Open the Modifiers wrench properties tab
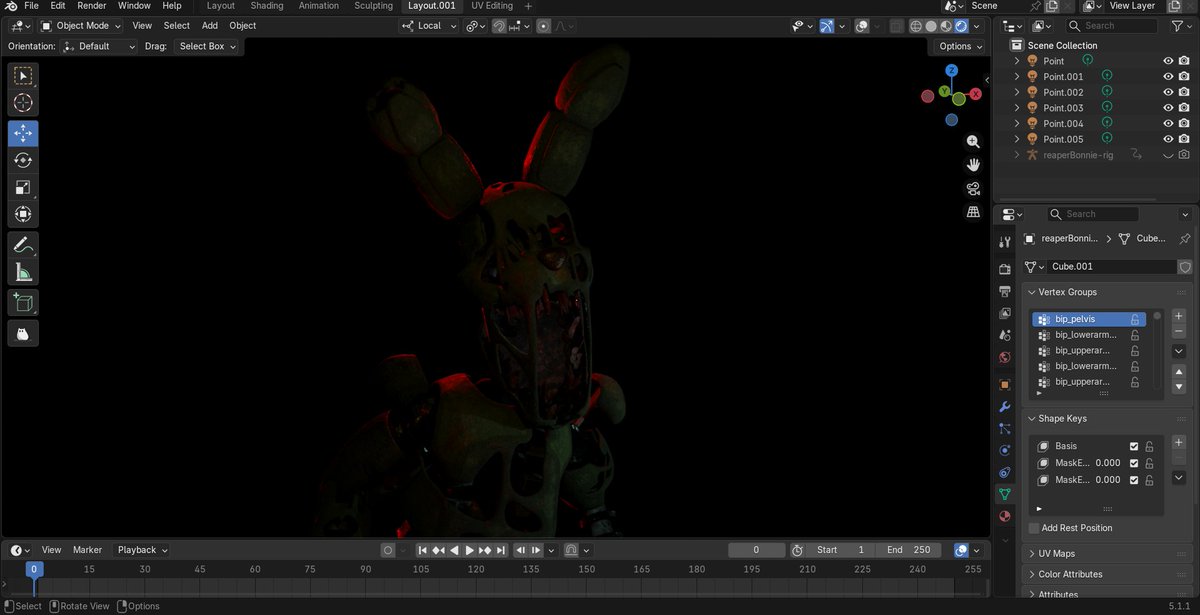 (x=1005, y=407)
